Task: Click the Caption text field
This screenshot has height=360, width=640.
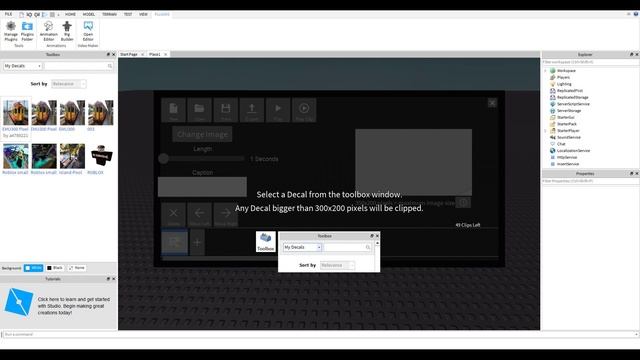Action: point(202,187)
